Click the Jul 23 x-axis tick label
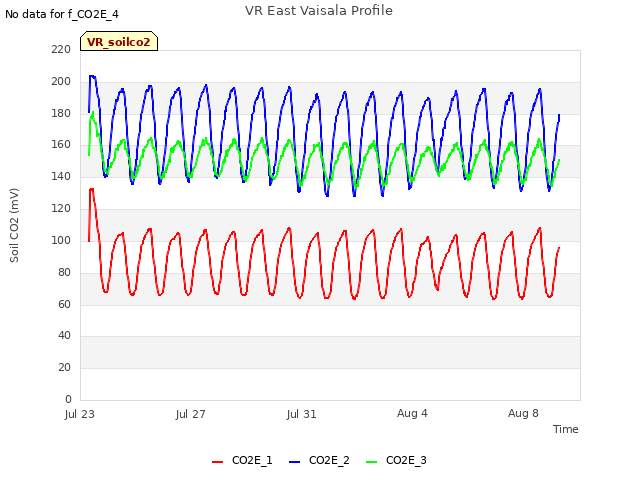Screen dimensions: 640x480 point(80,414)
